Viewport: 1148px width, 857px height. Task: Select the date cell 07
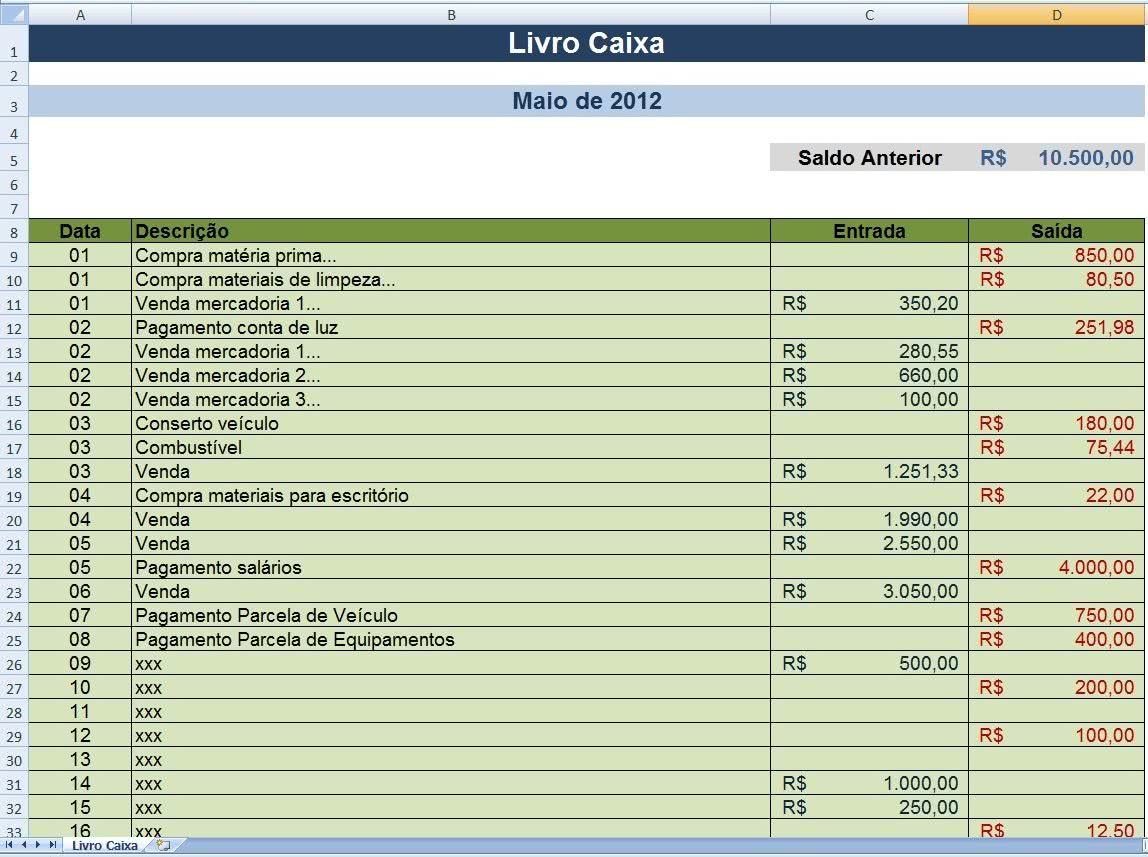[81, 615]
